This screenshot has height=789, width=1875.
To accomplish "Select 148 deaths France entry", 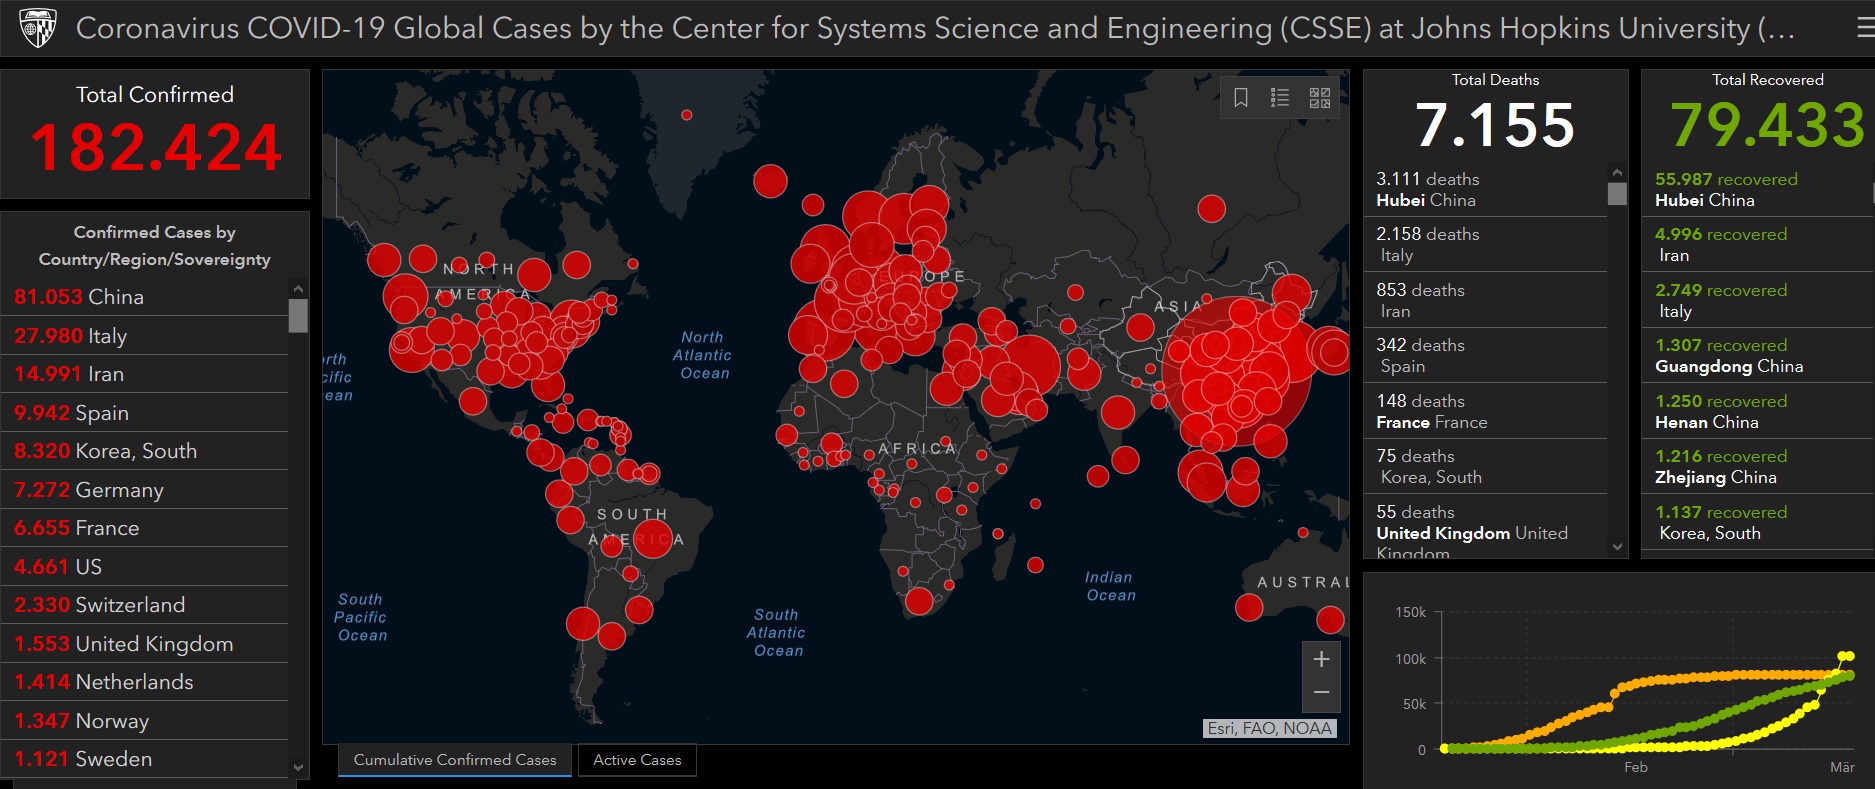I will tap(1486, 411).
